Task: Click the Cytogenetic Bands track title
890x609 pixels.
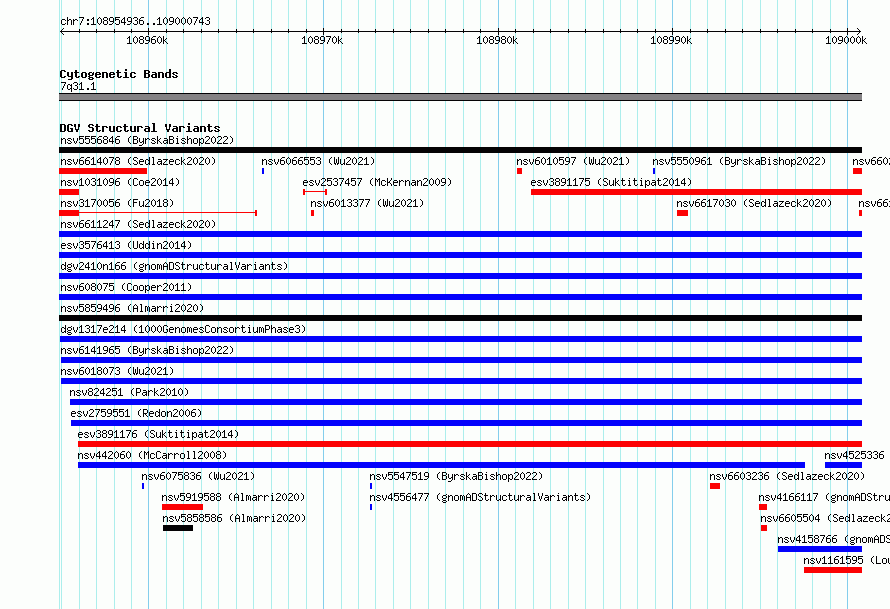Action: pos(119,74)
